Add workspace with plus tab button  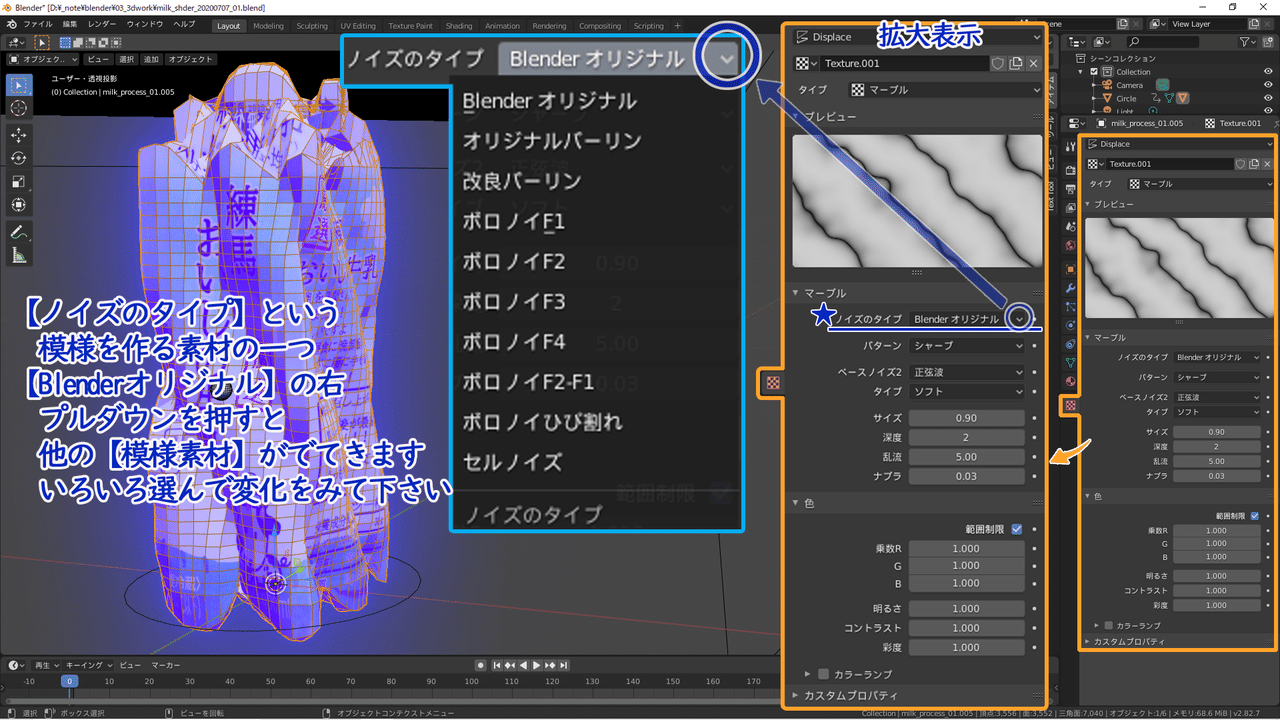(677, 26)
